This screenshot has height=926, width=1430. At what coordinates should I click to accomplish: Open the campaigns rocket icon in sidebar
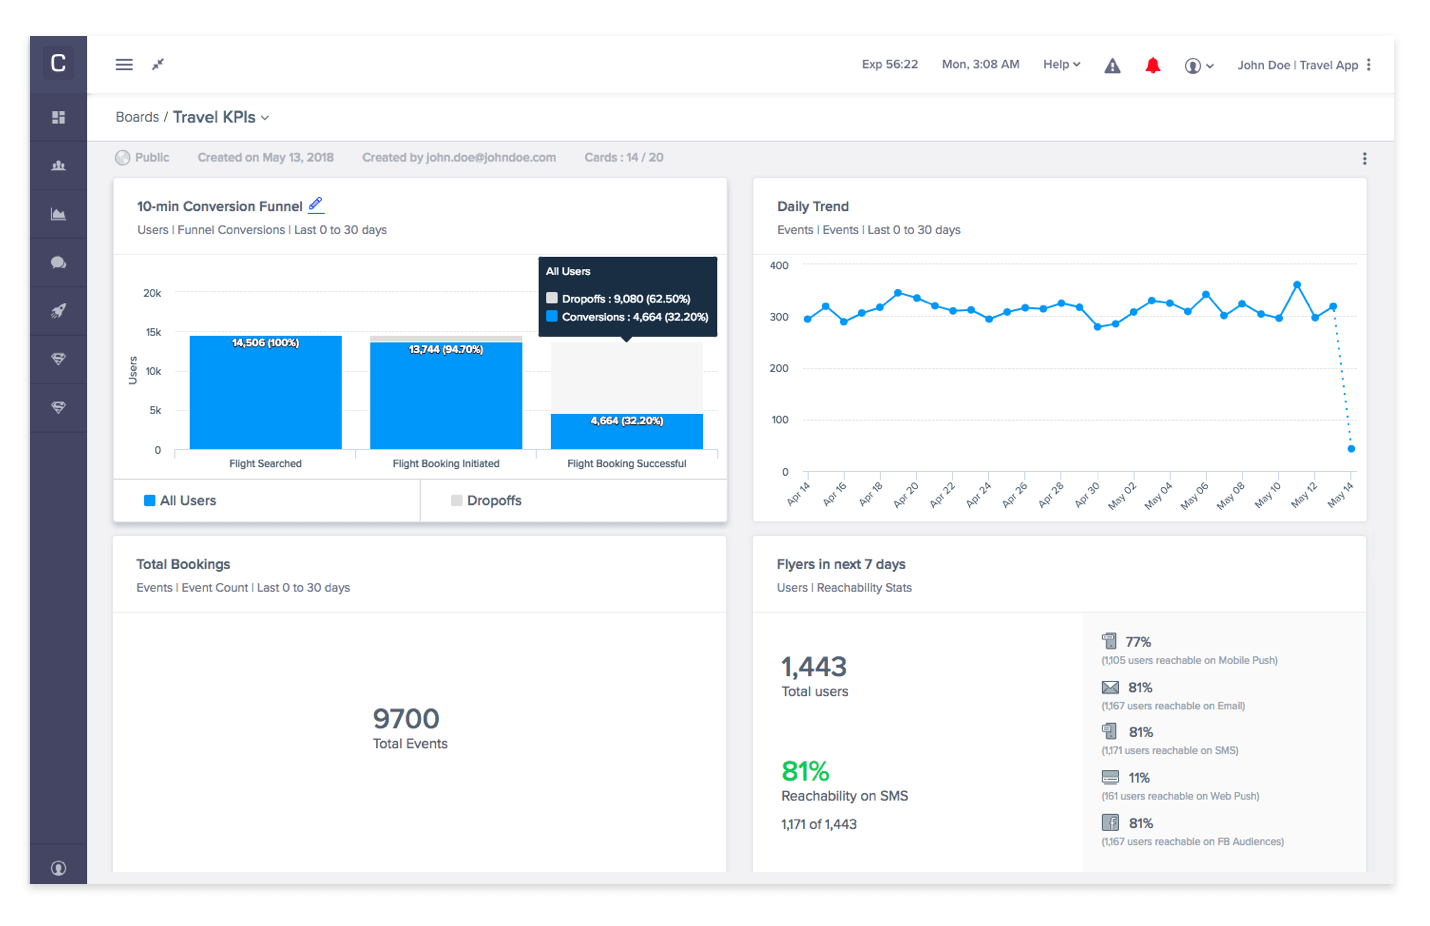pyautogui.click(x=58, y=310)
